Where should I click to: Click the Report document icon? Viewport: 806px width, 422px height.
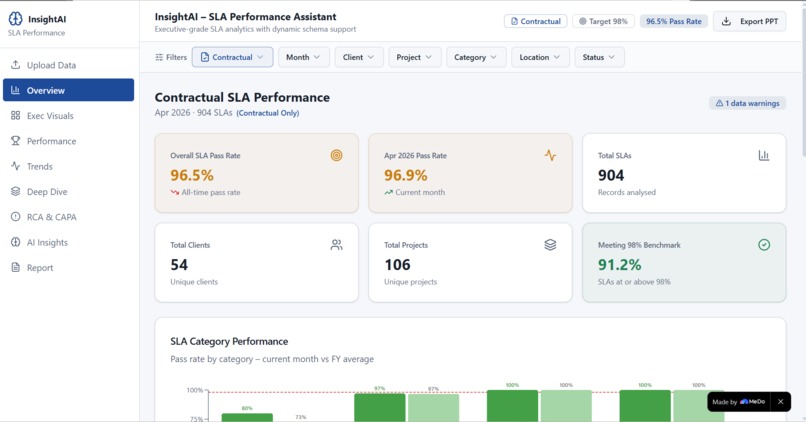(x=15, y=267)
